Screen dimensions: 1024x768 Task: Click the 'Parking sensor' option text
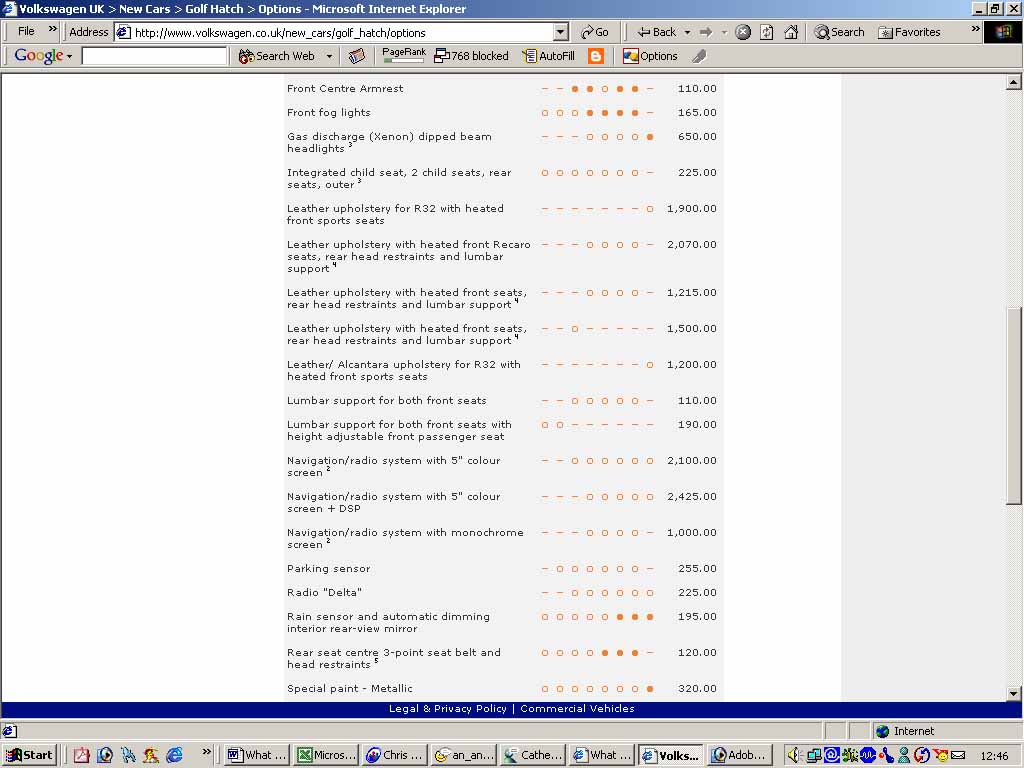pyautogui.click(x=328, y=568)
